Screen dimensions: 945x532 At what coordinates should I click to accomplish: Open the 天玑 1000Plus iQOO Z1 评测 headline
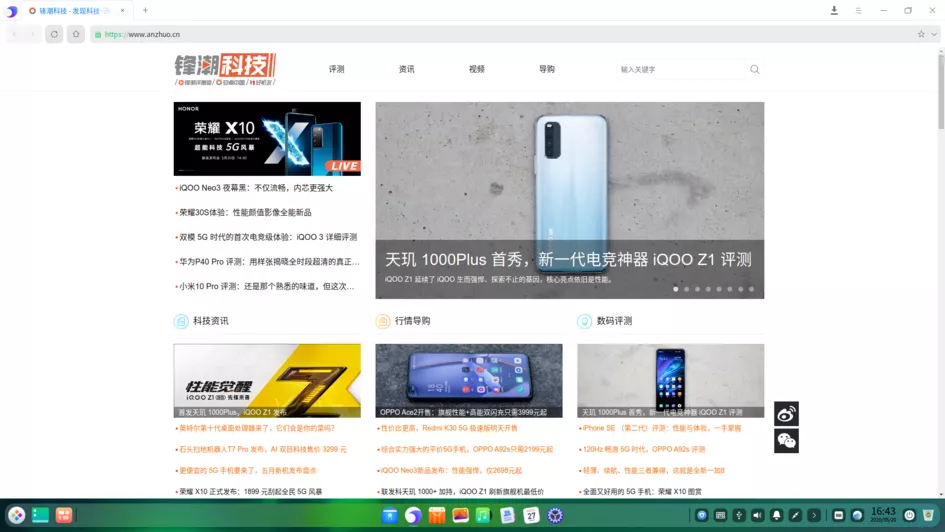568,260
